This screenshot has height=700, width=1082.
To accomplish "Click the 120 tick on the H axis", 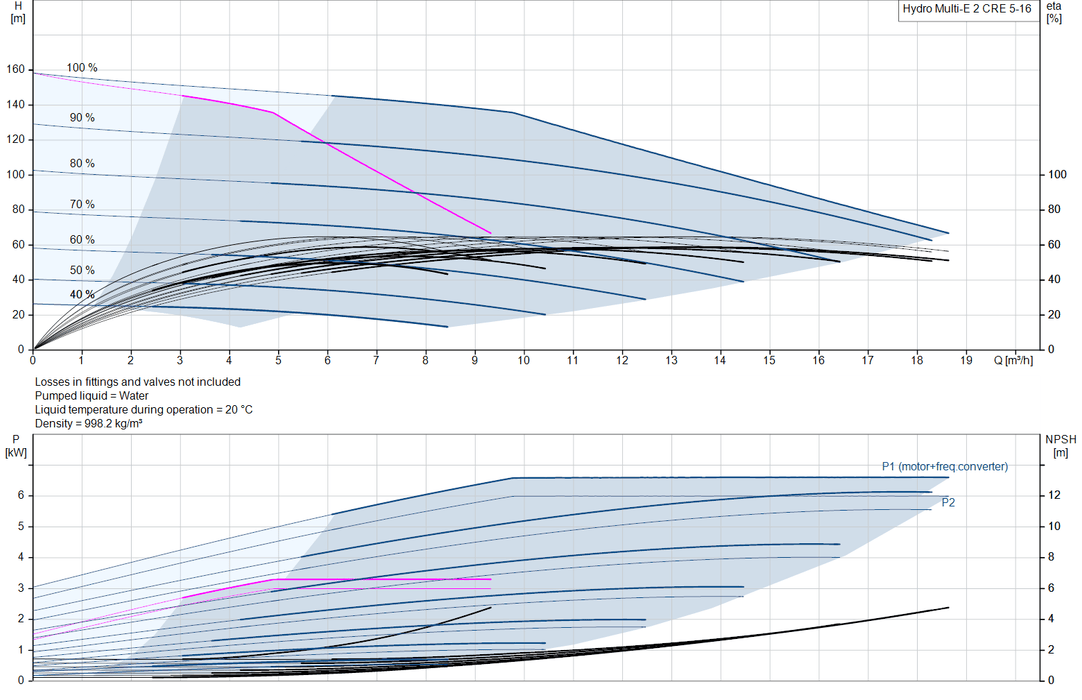I will coord(15,139).
